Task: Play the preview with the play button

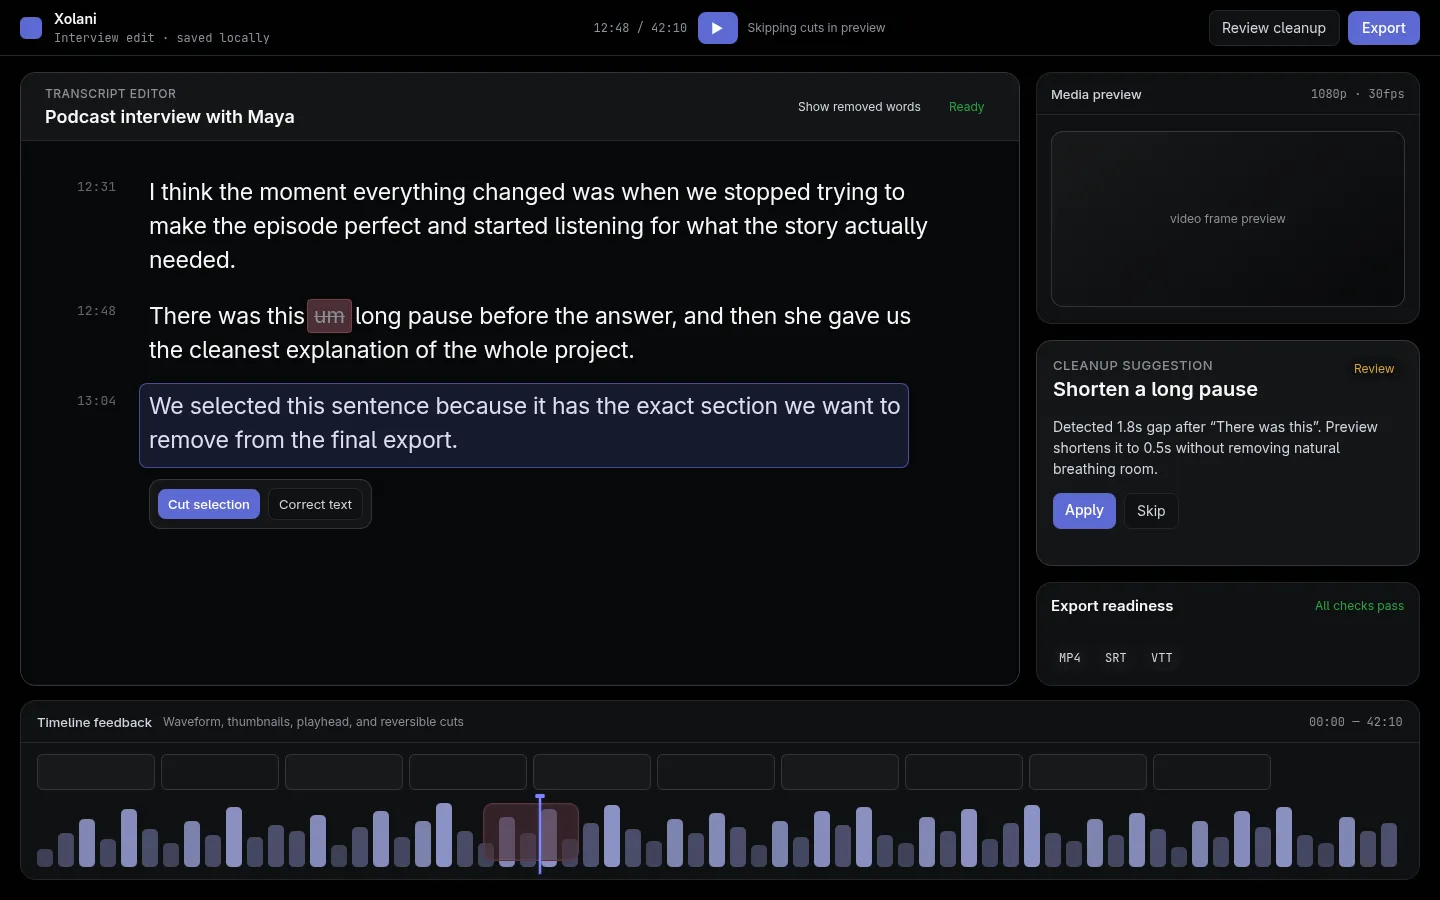Action: 717,28
